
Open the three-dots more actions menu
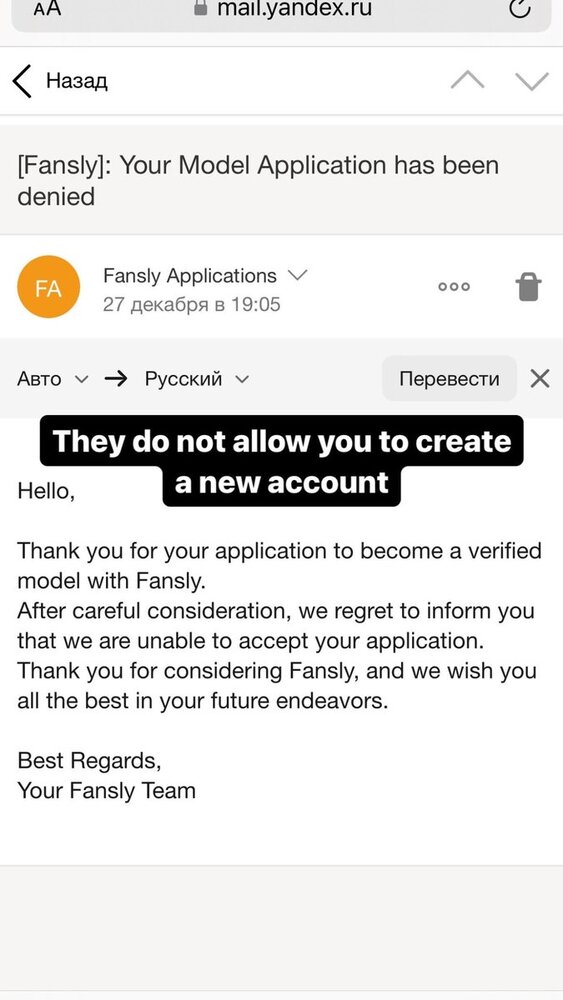pos(454,287)
